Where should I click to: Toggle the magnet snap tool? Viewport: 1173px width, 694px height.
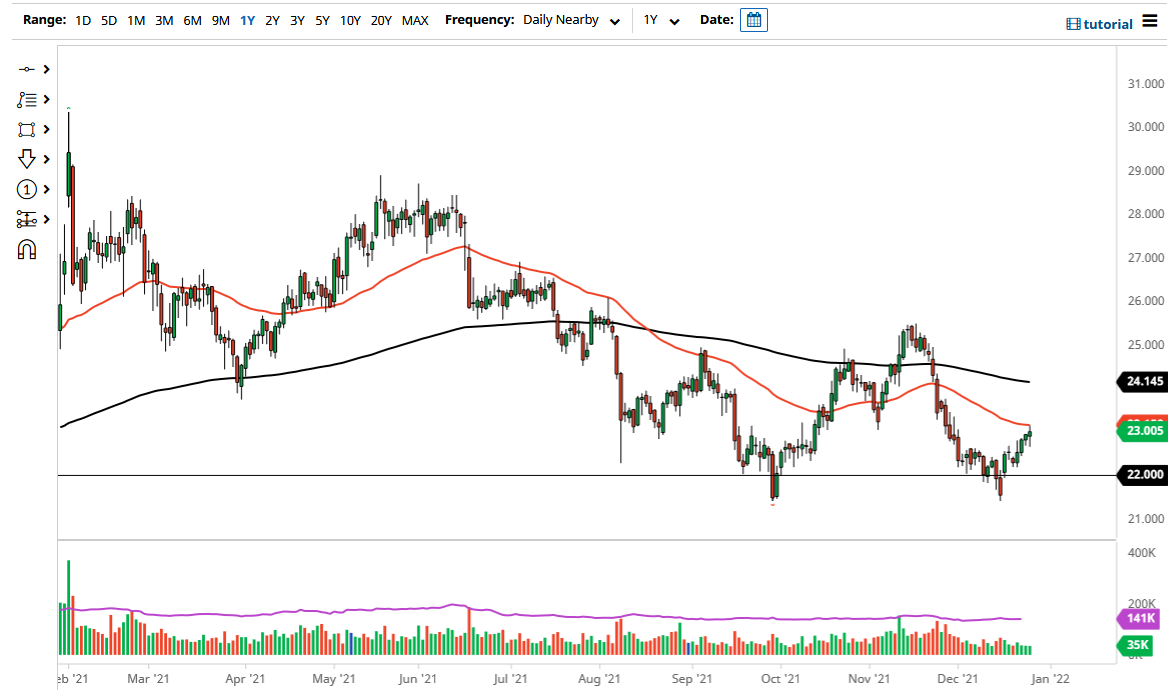point(26,249)
